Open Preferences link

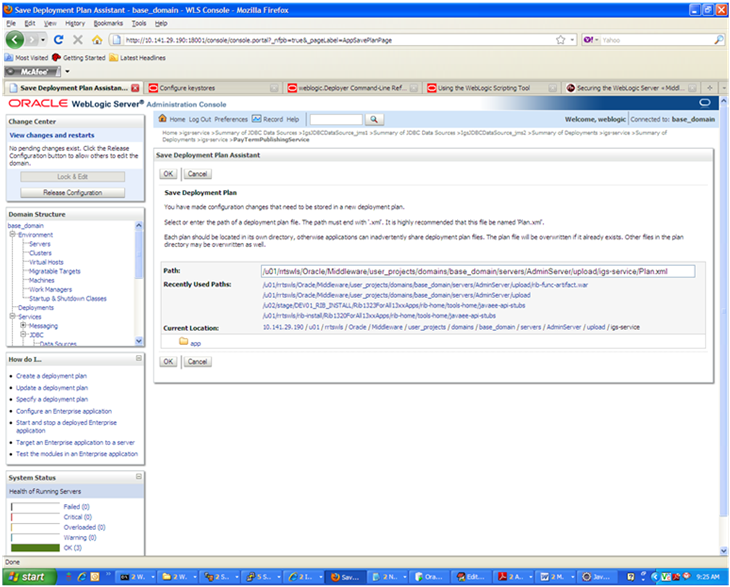[231, 119]
